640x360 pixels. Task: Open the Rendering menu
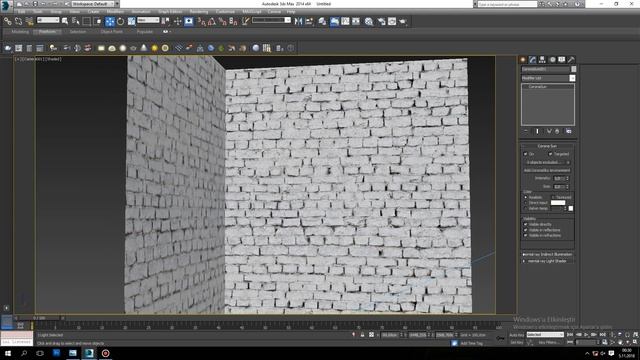coord(199,11)
